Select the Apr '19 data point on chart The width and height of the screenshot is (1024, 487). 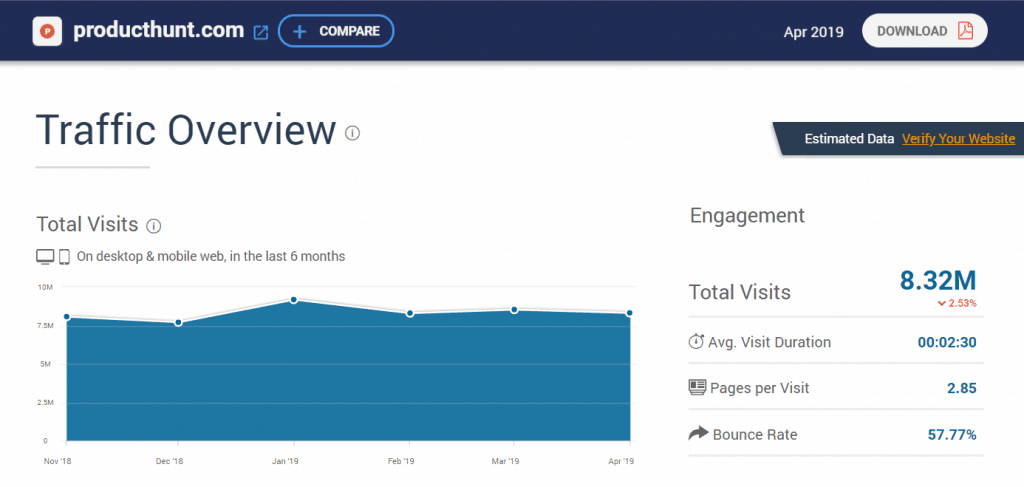(630, 313)
